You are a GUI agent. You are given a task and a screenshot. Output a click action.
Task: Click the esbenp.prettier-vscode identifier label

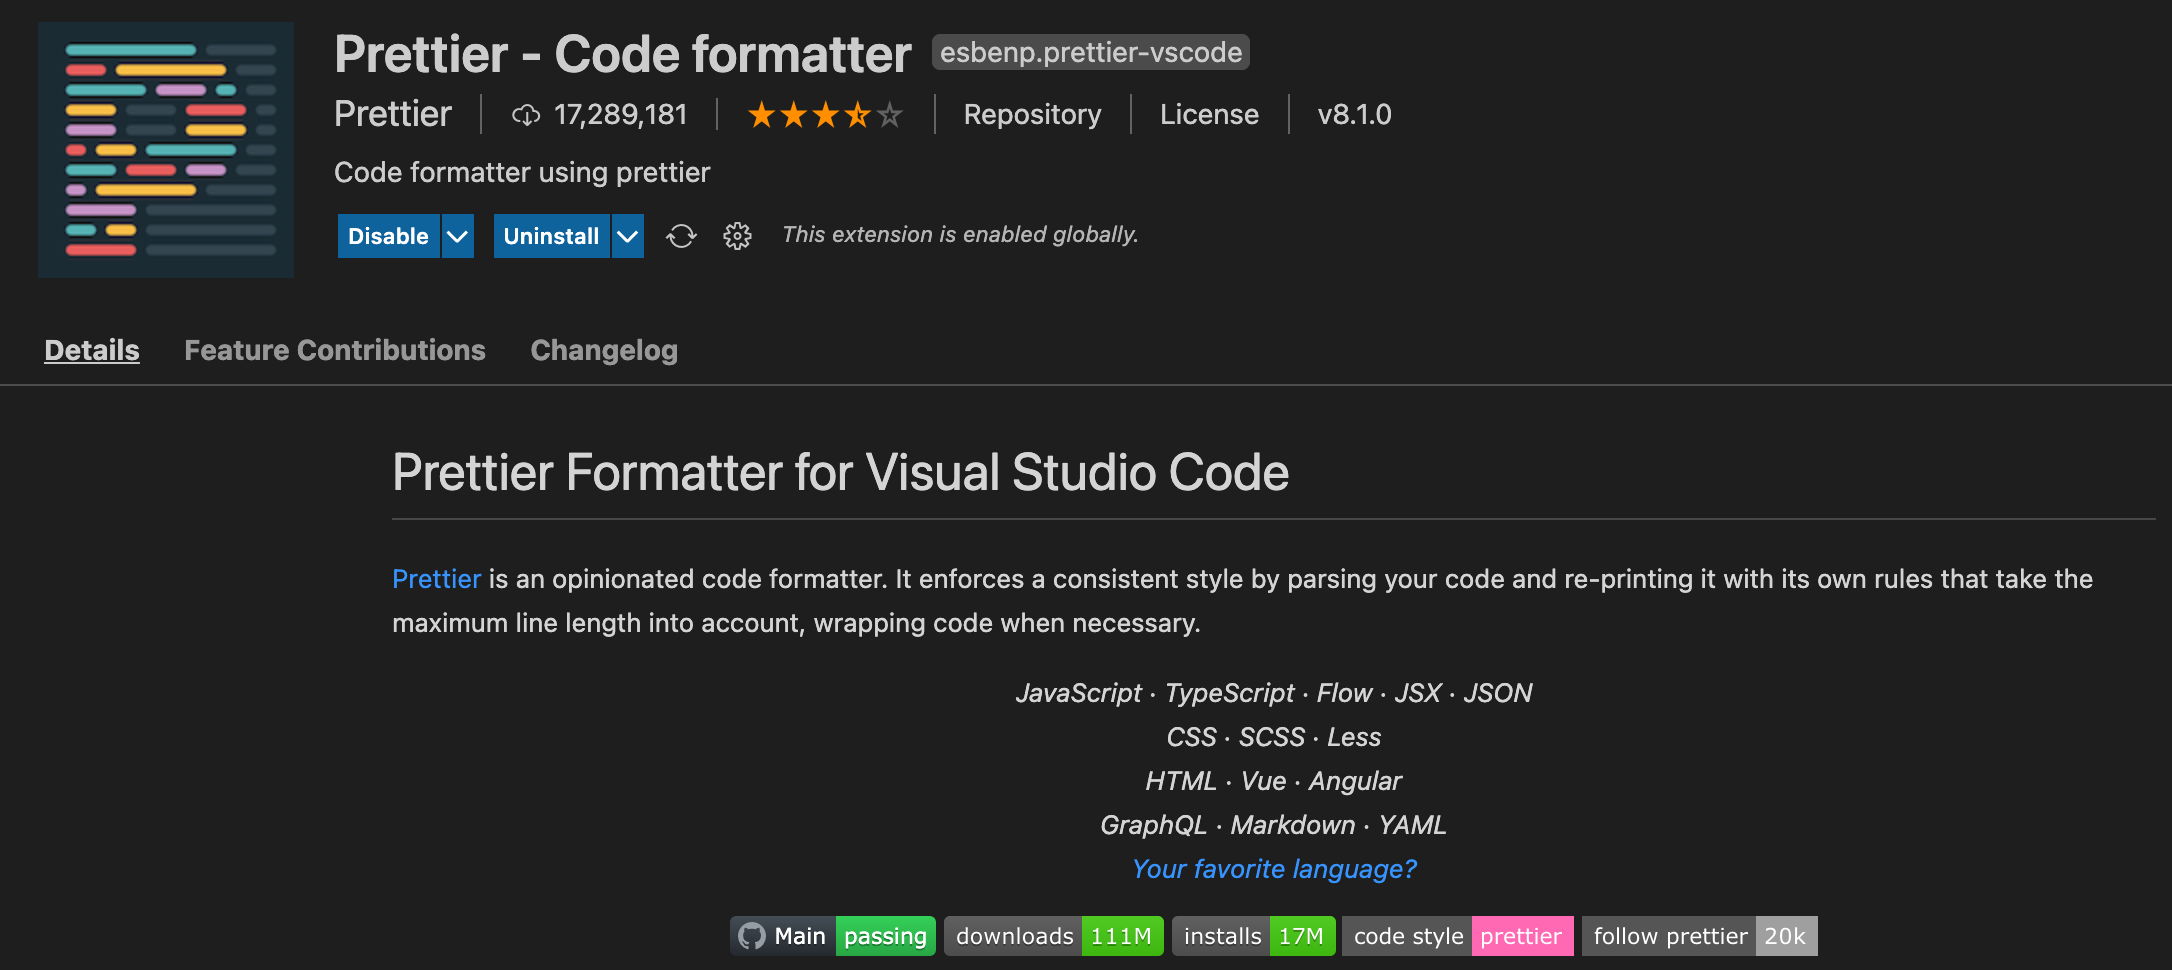point(1091,52)
